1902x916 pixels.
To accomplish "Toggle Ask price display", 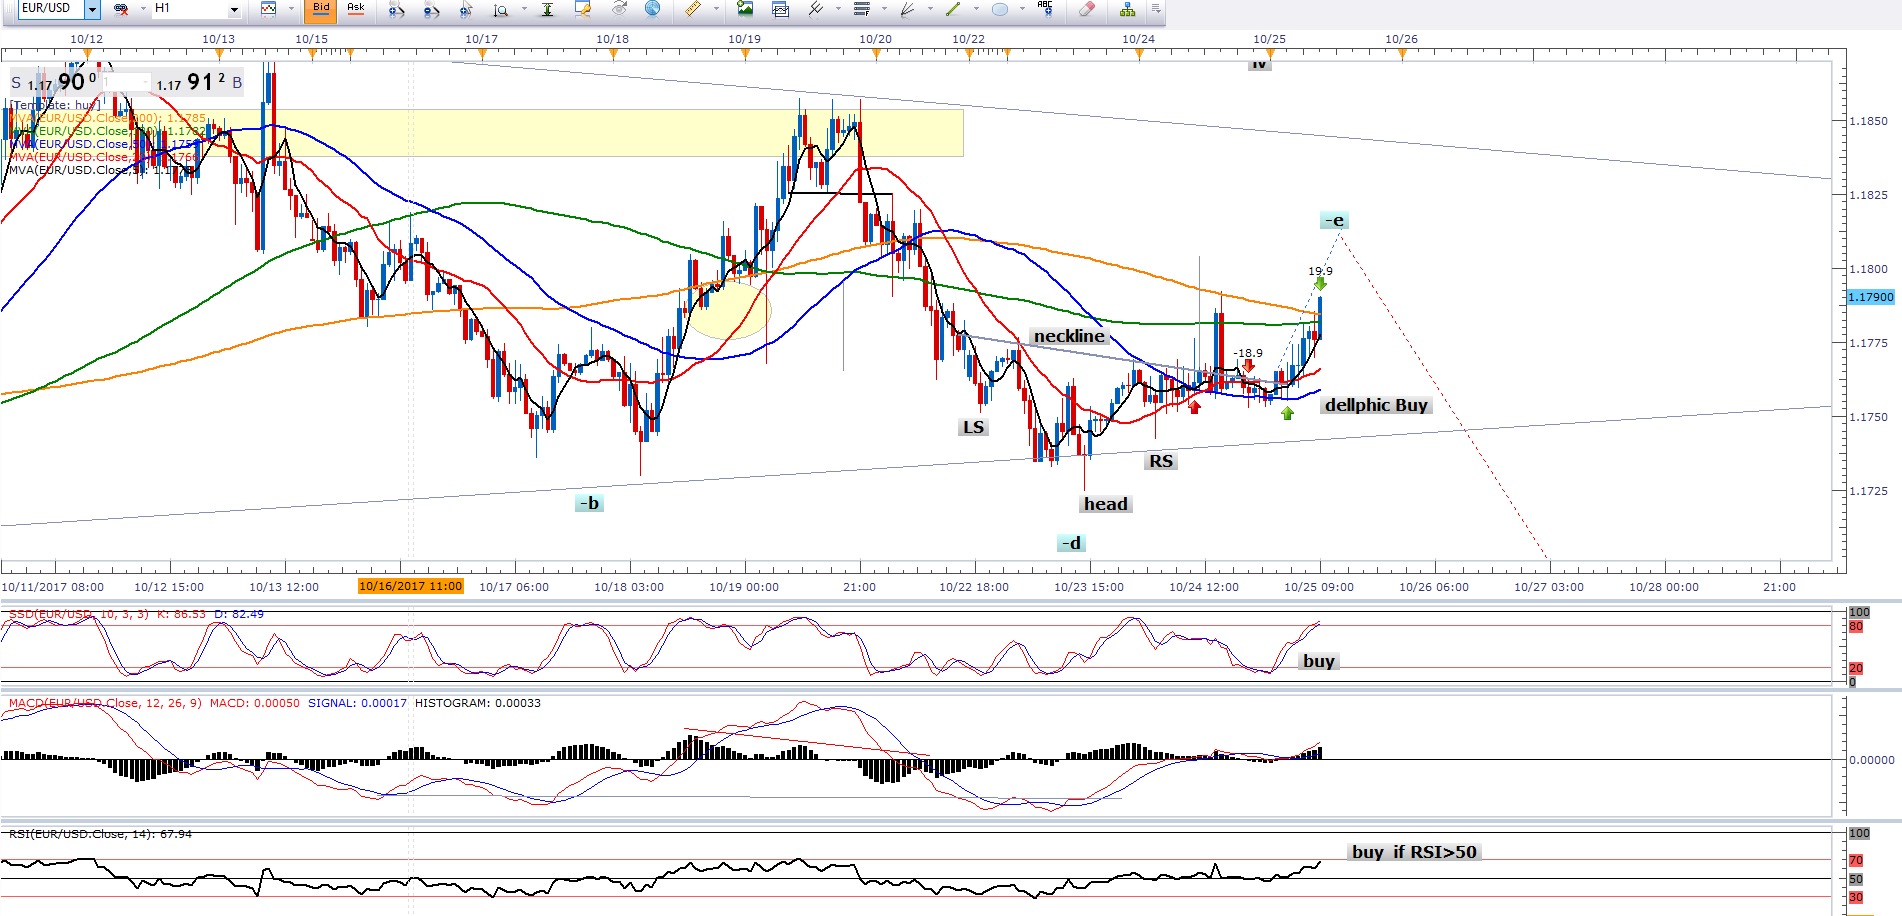I will (356, 9).
